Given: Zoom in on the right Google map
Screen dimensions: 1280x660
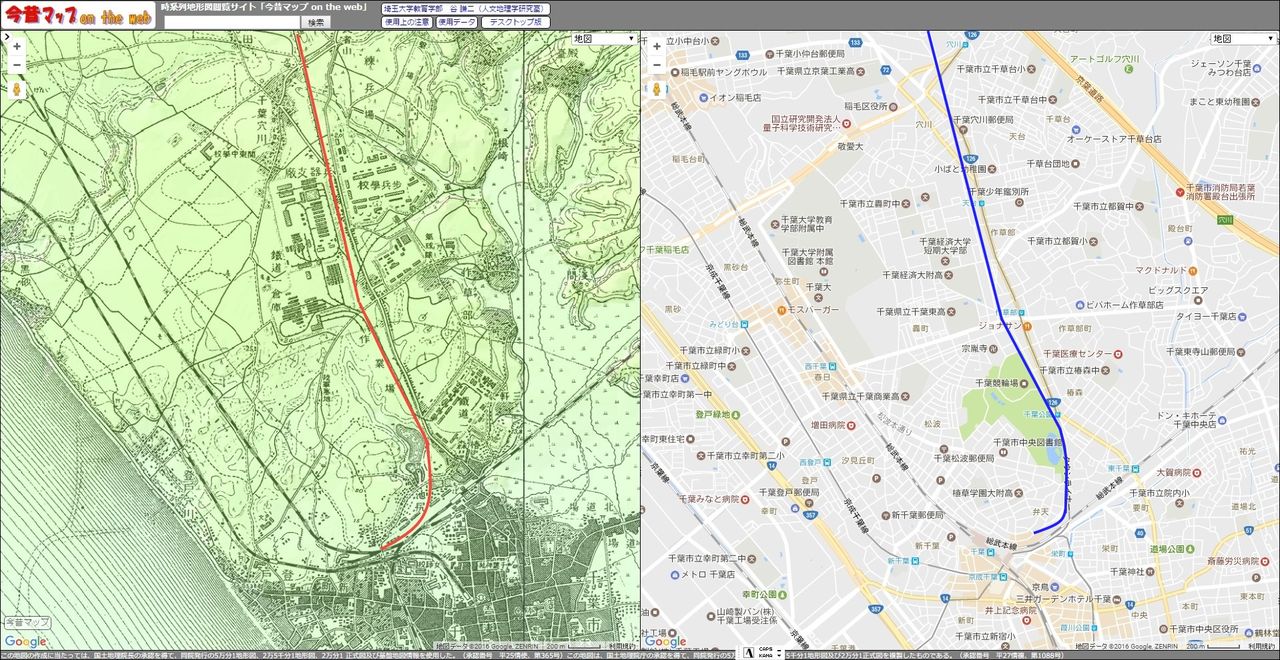Looking at the screenshot, I should tap(657, 46).
